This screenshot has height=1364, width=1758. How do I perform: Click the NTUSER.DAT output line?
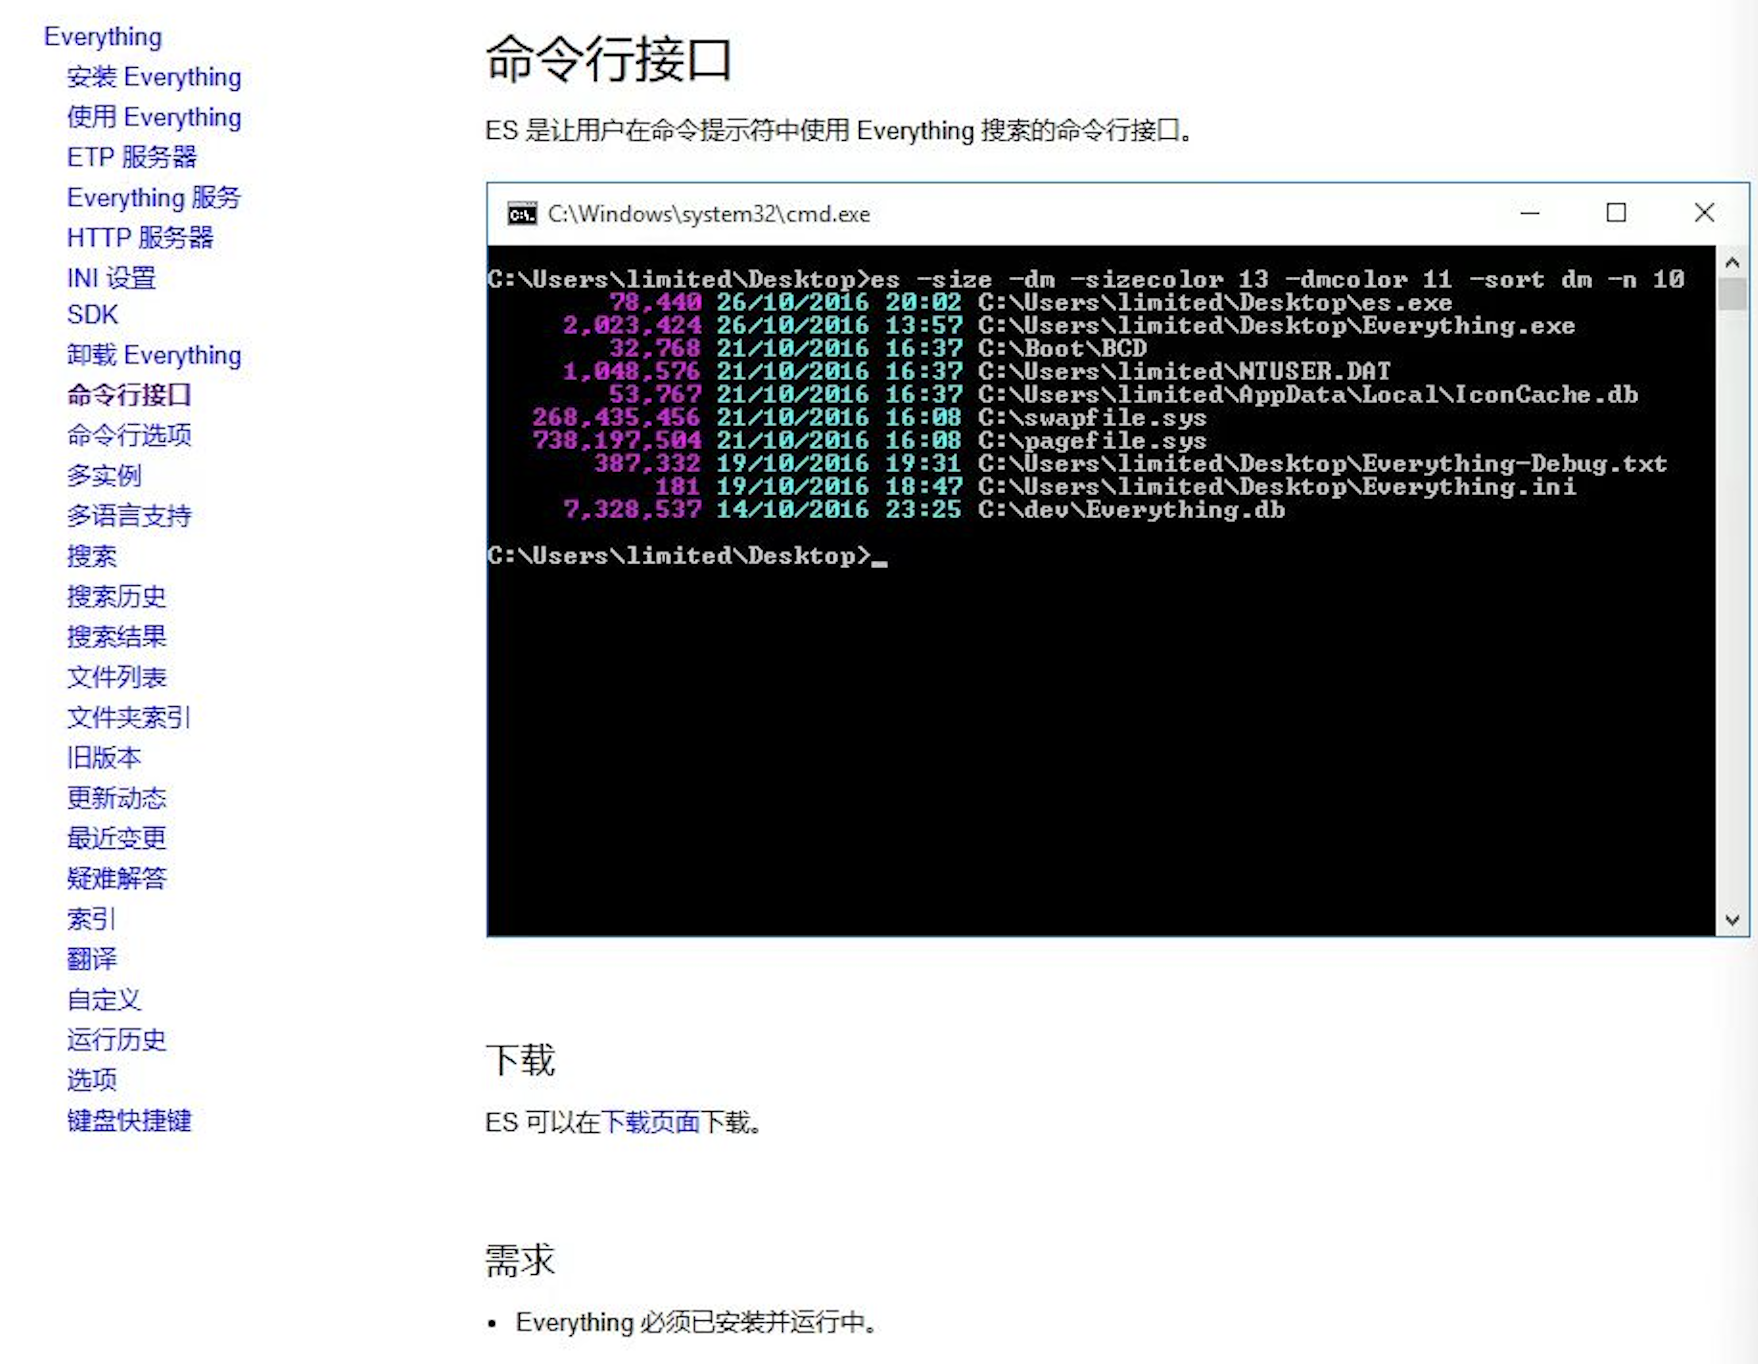point(976,371)
